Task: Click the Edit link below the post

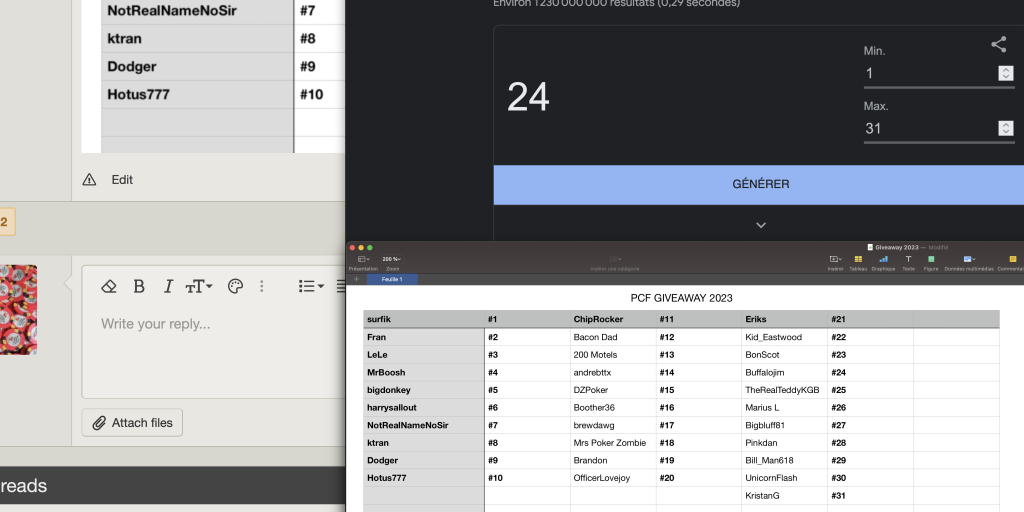Action: (x=122, y=180)
